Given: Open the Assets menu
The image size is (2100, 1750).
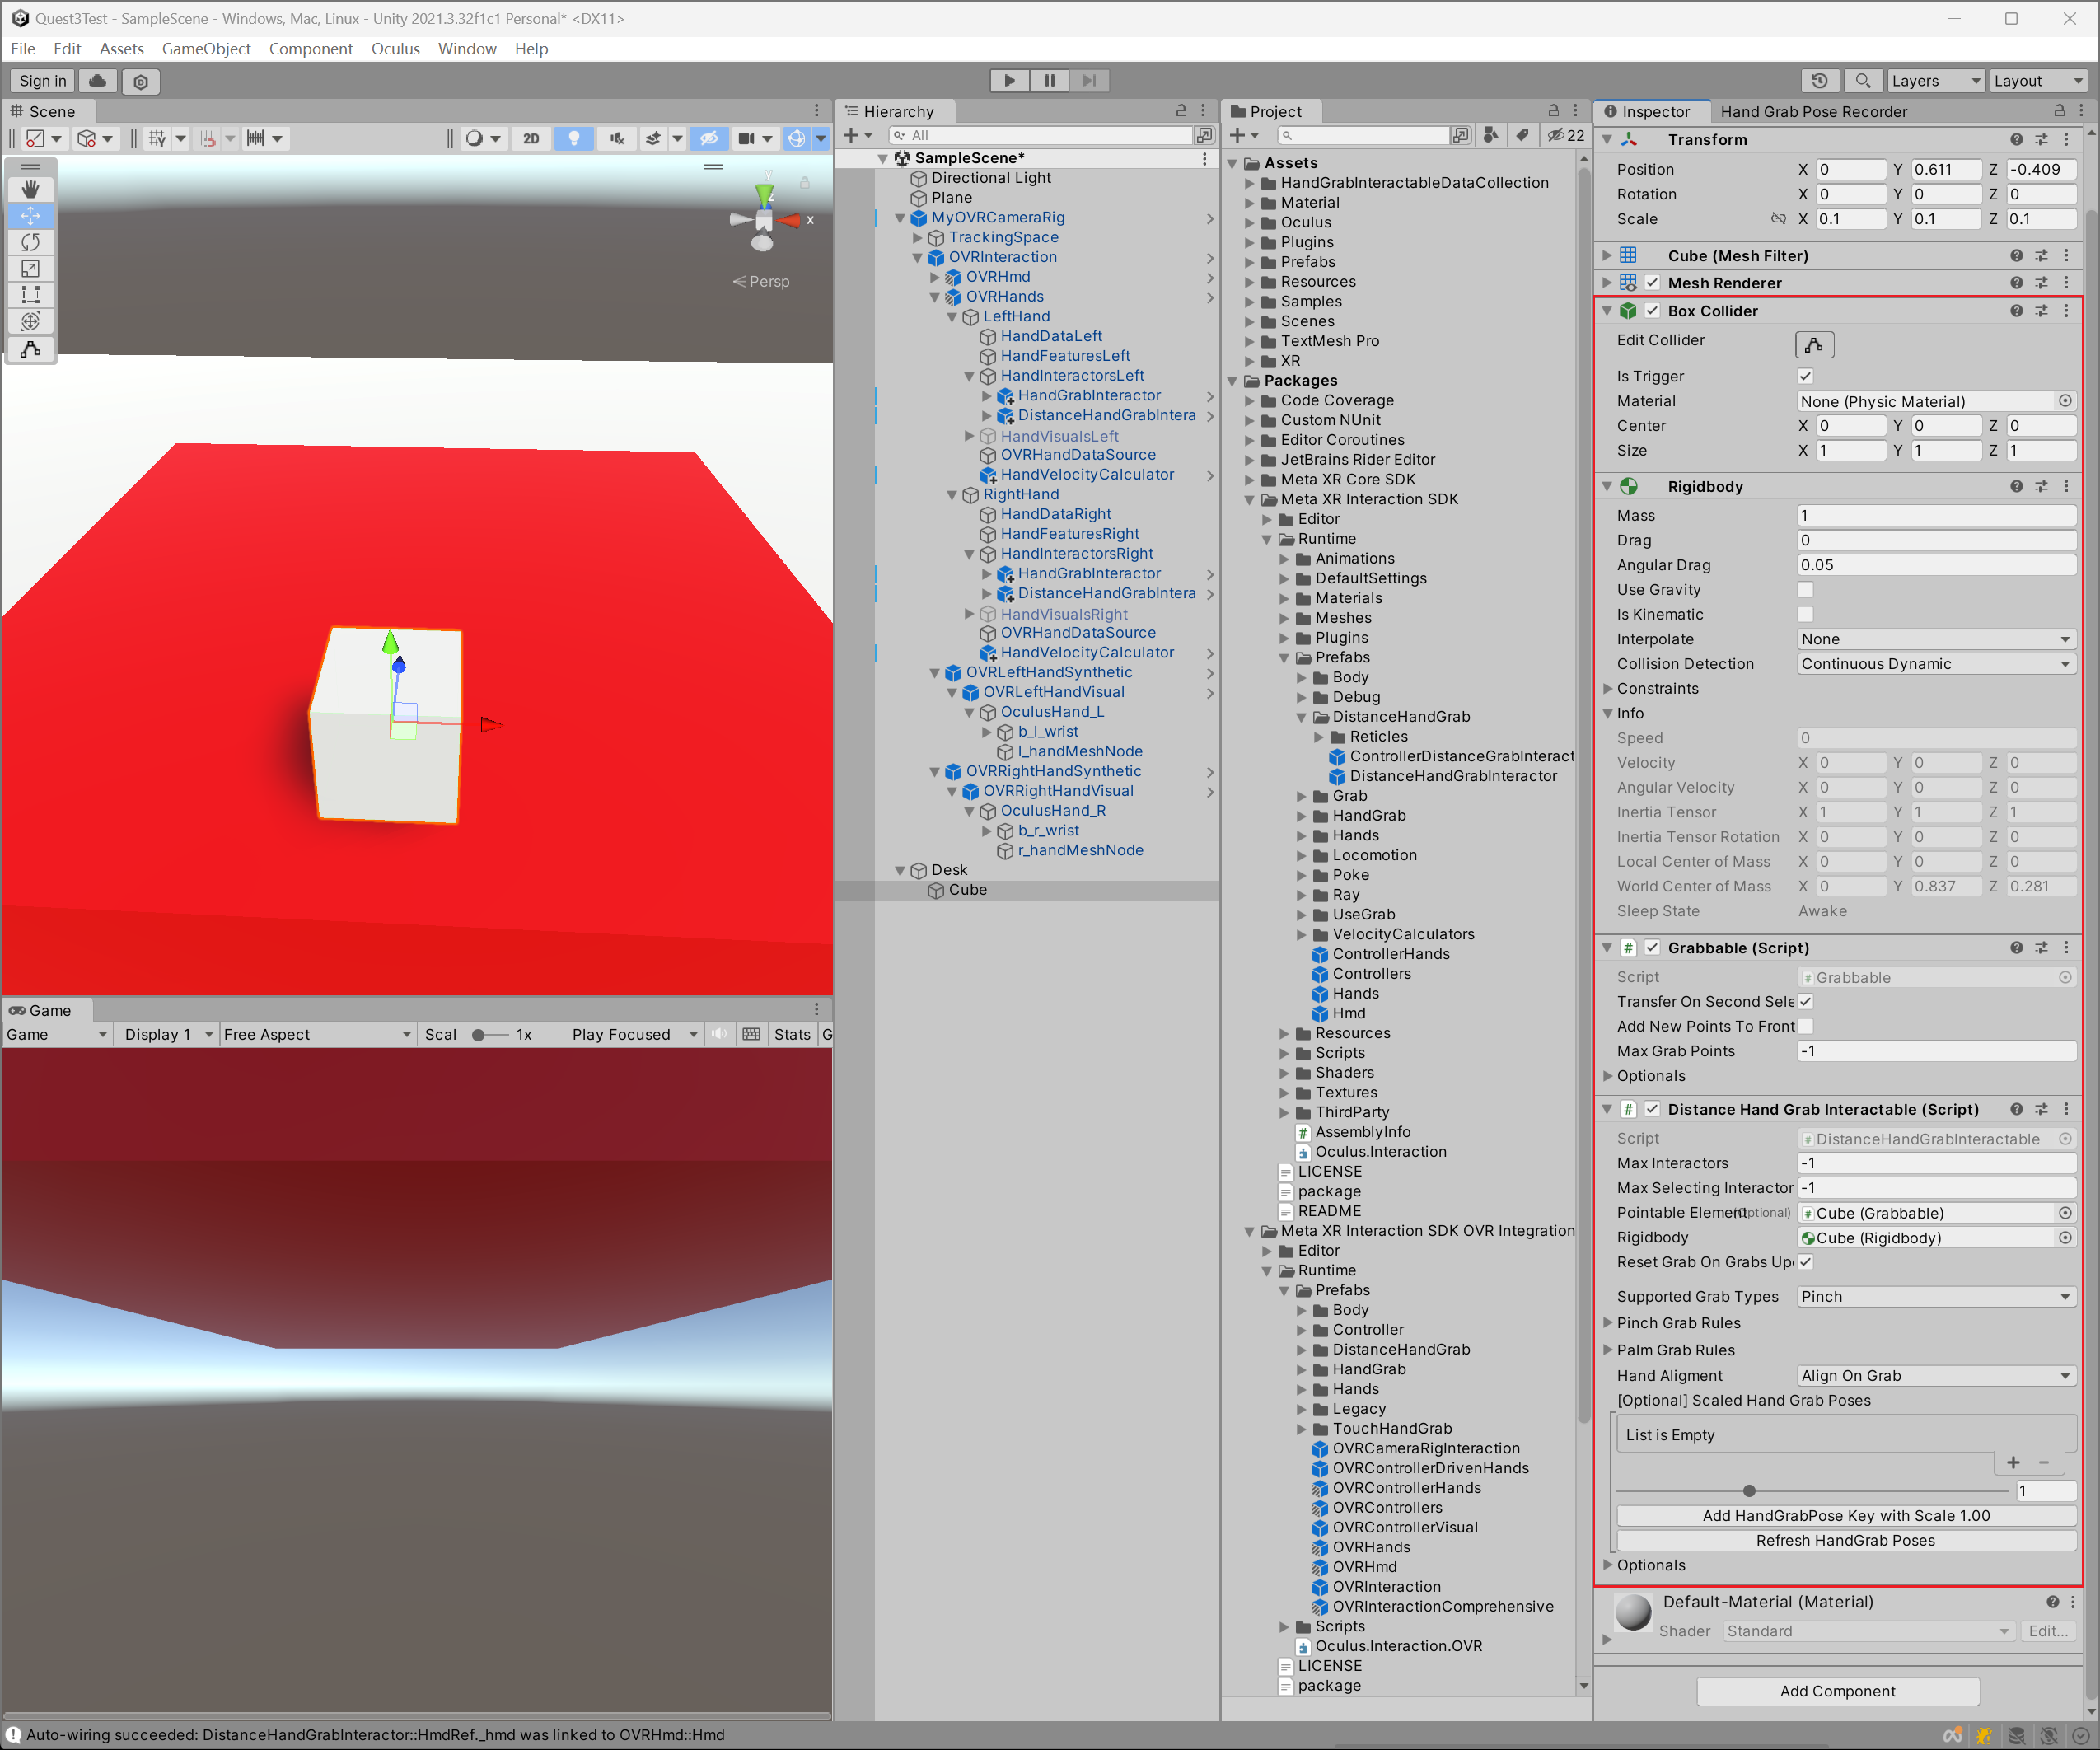Looking at the screenshot, I should [x=121, y=49].
